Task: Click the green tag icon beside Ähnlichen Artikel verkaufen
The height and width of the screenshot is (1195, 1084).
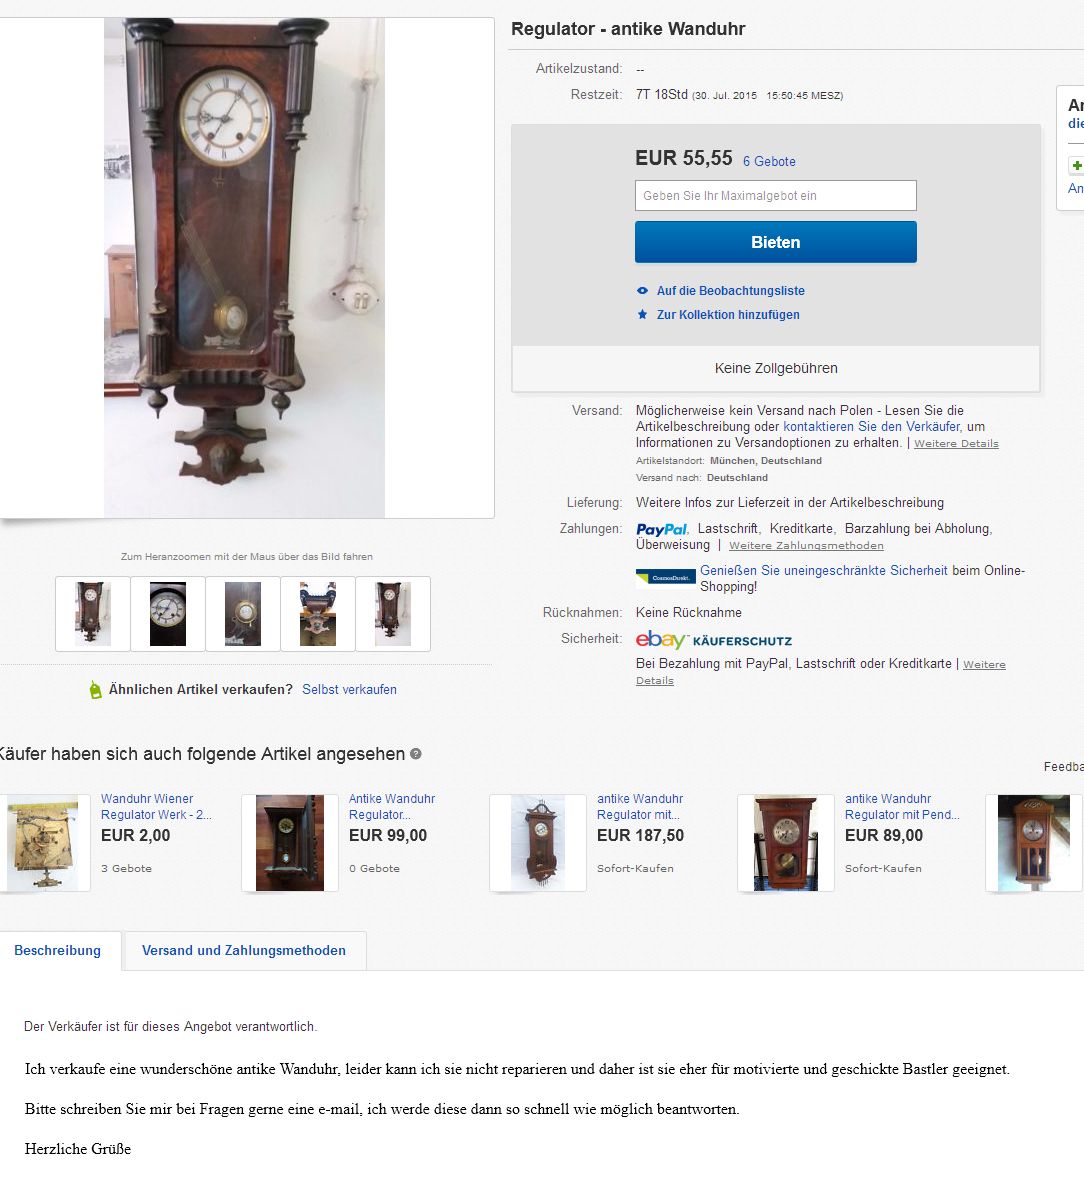Action: point(95,690)
